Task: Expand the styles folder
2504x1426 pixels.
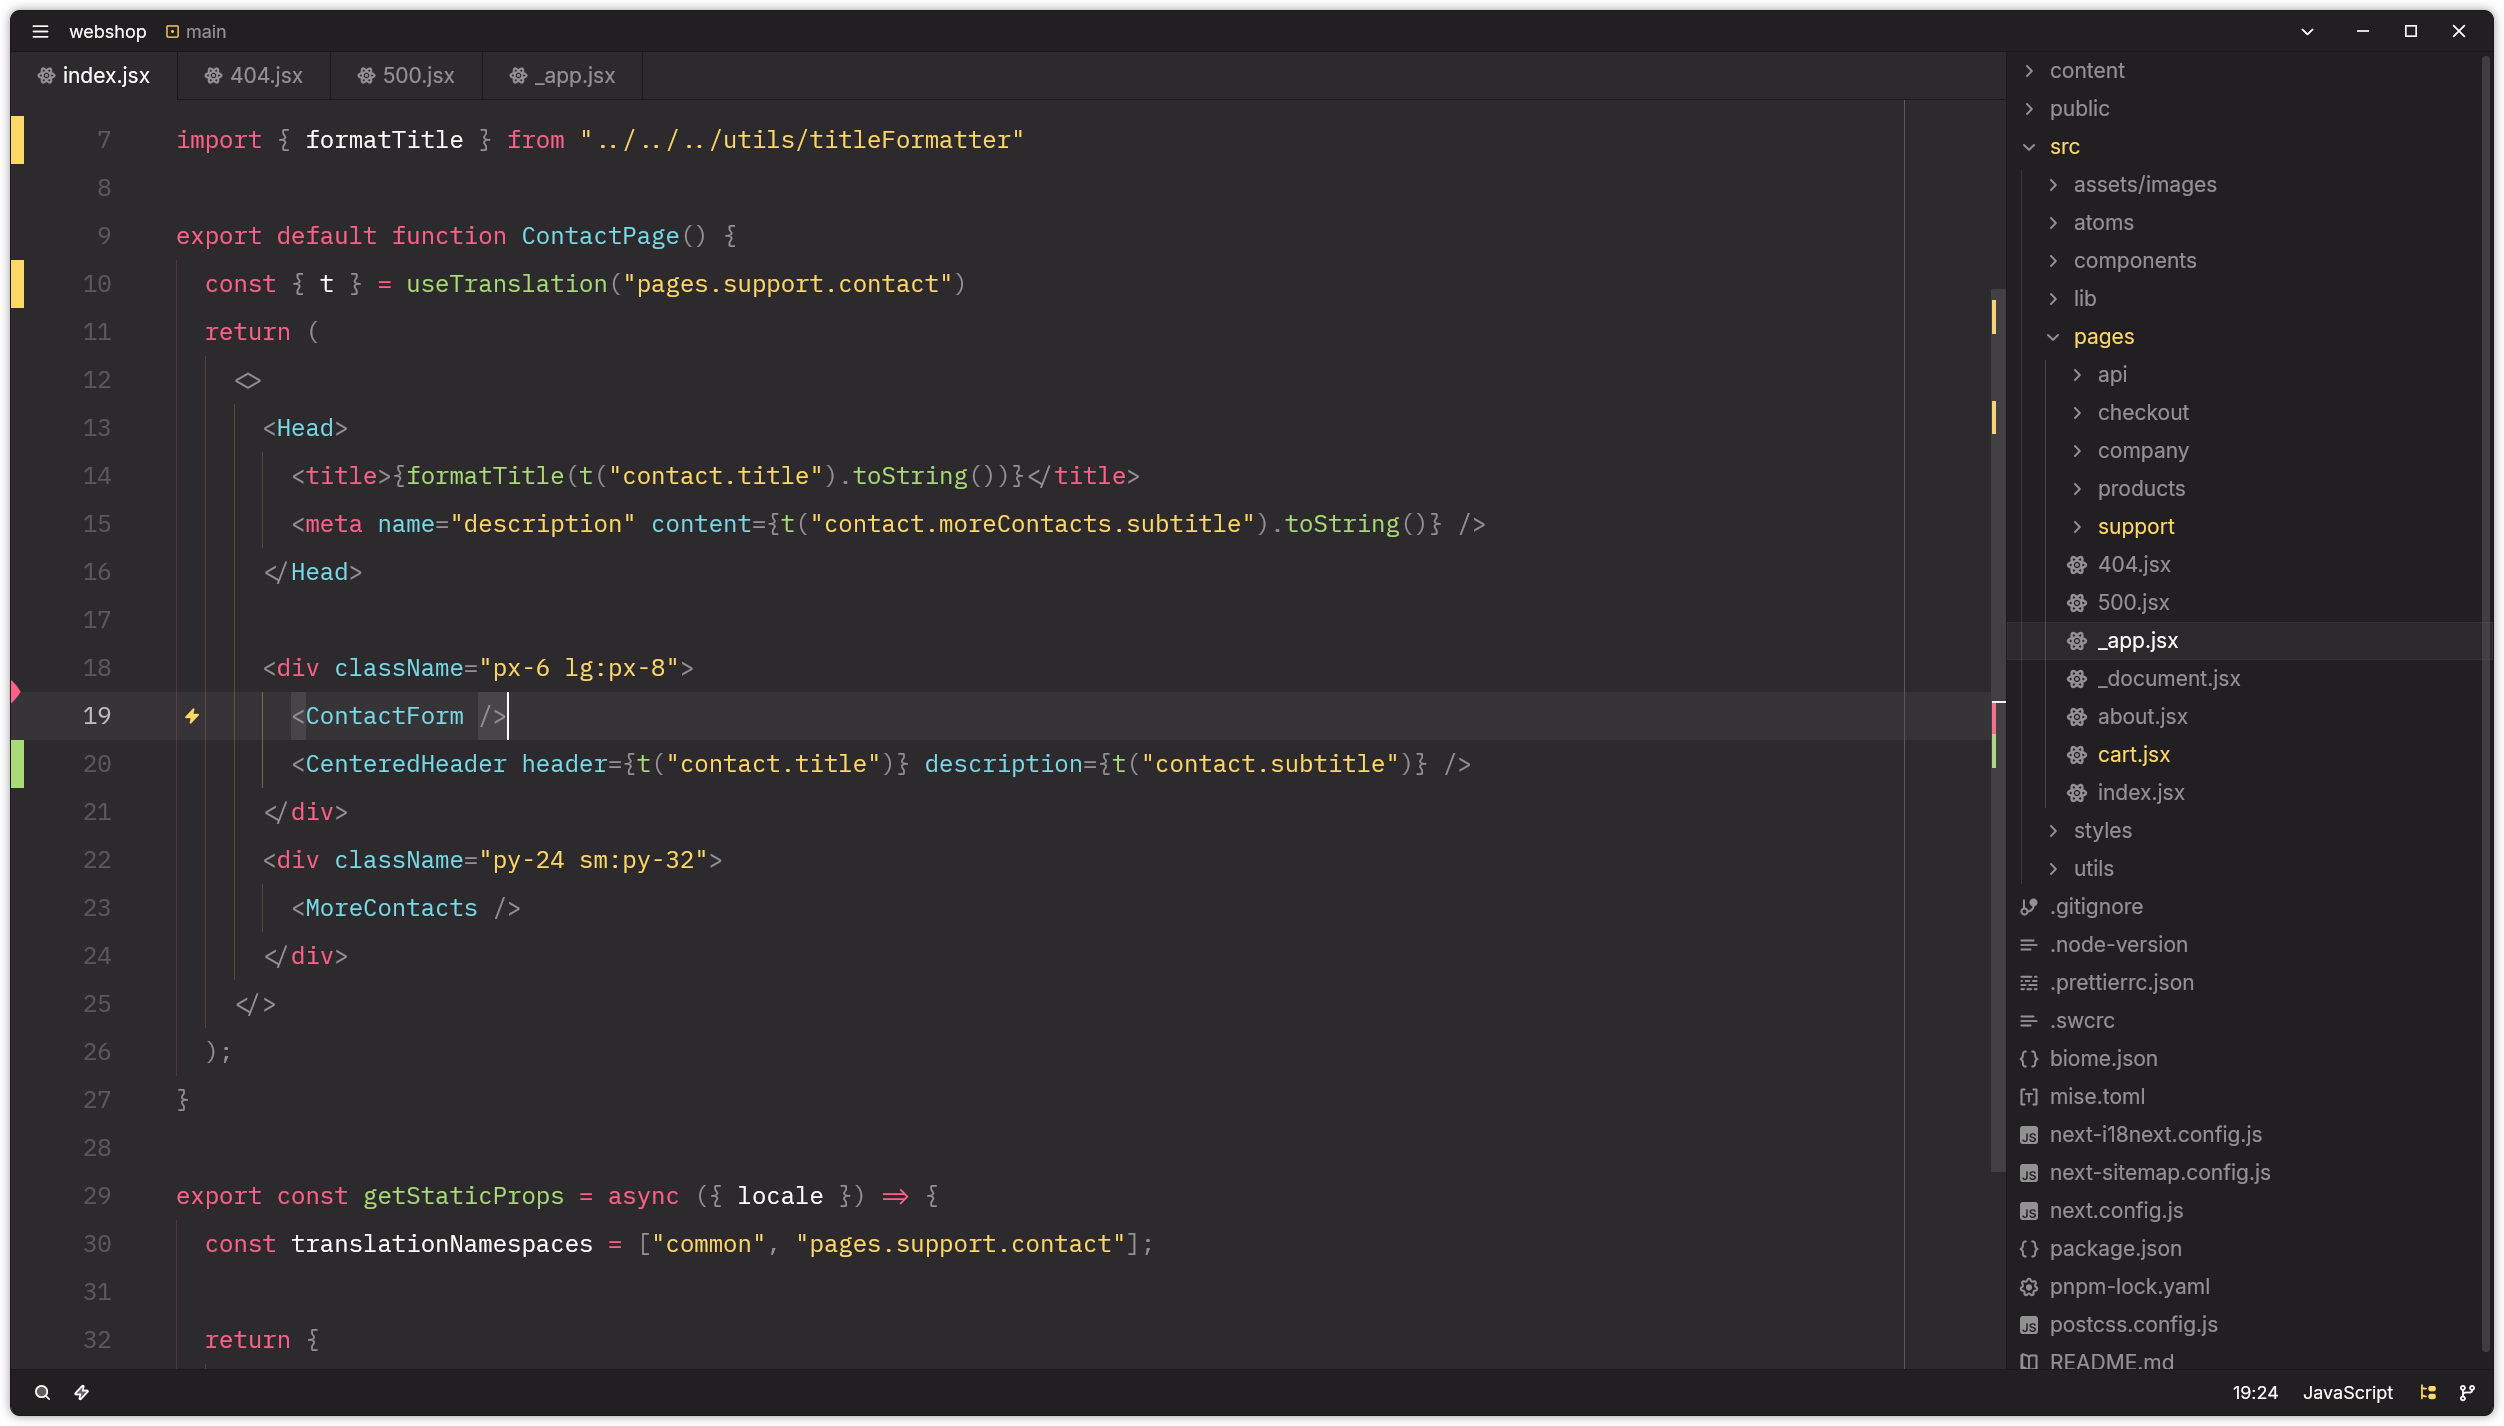Action: 2053,831
